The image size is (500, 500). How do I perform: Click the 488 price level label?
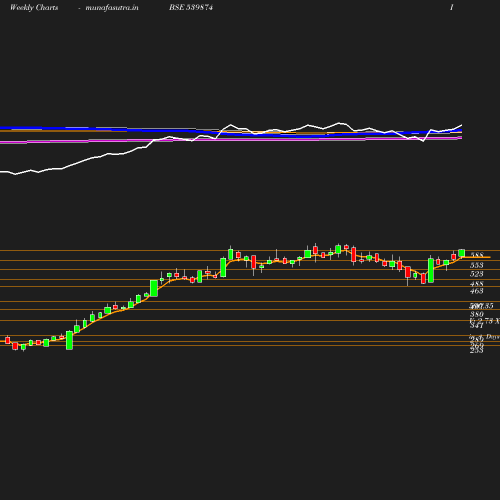click(x=477, y=284)
